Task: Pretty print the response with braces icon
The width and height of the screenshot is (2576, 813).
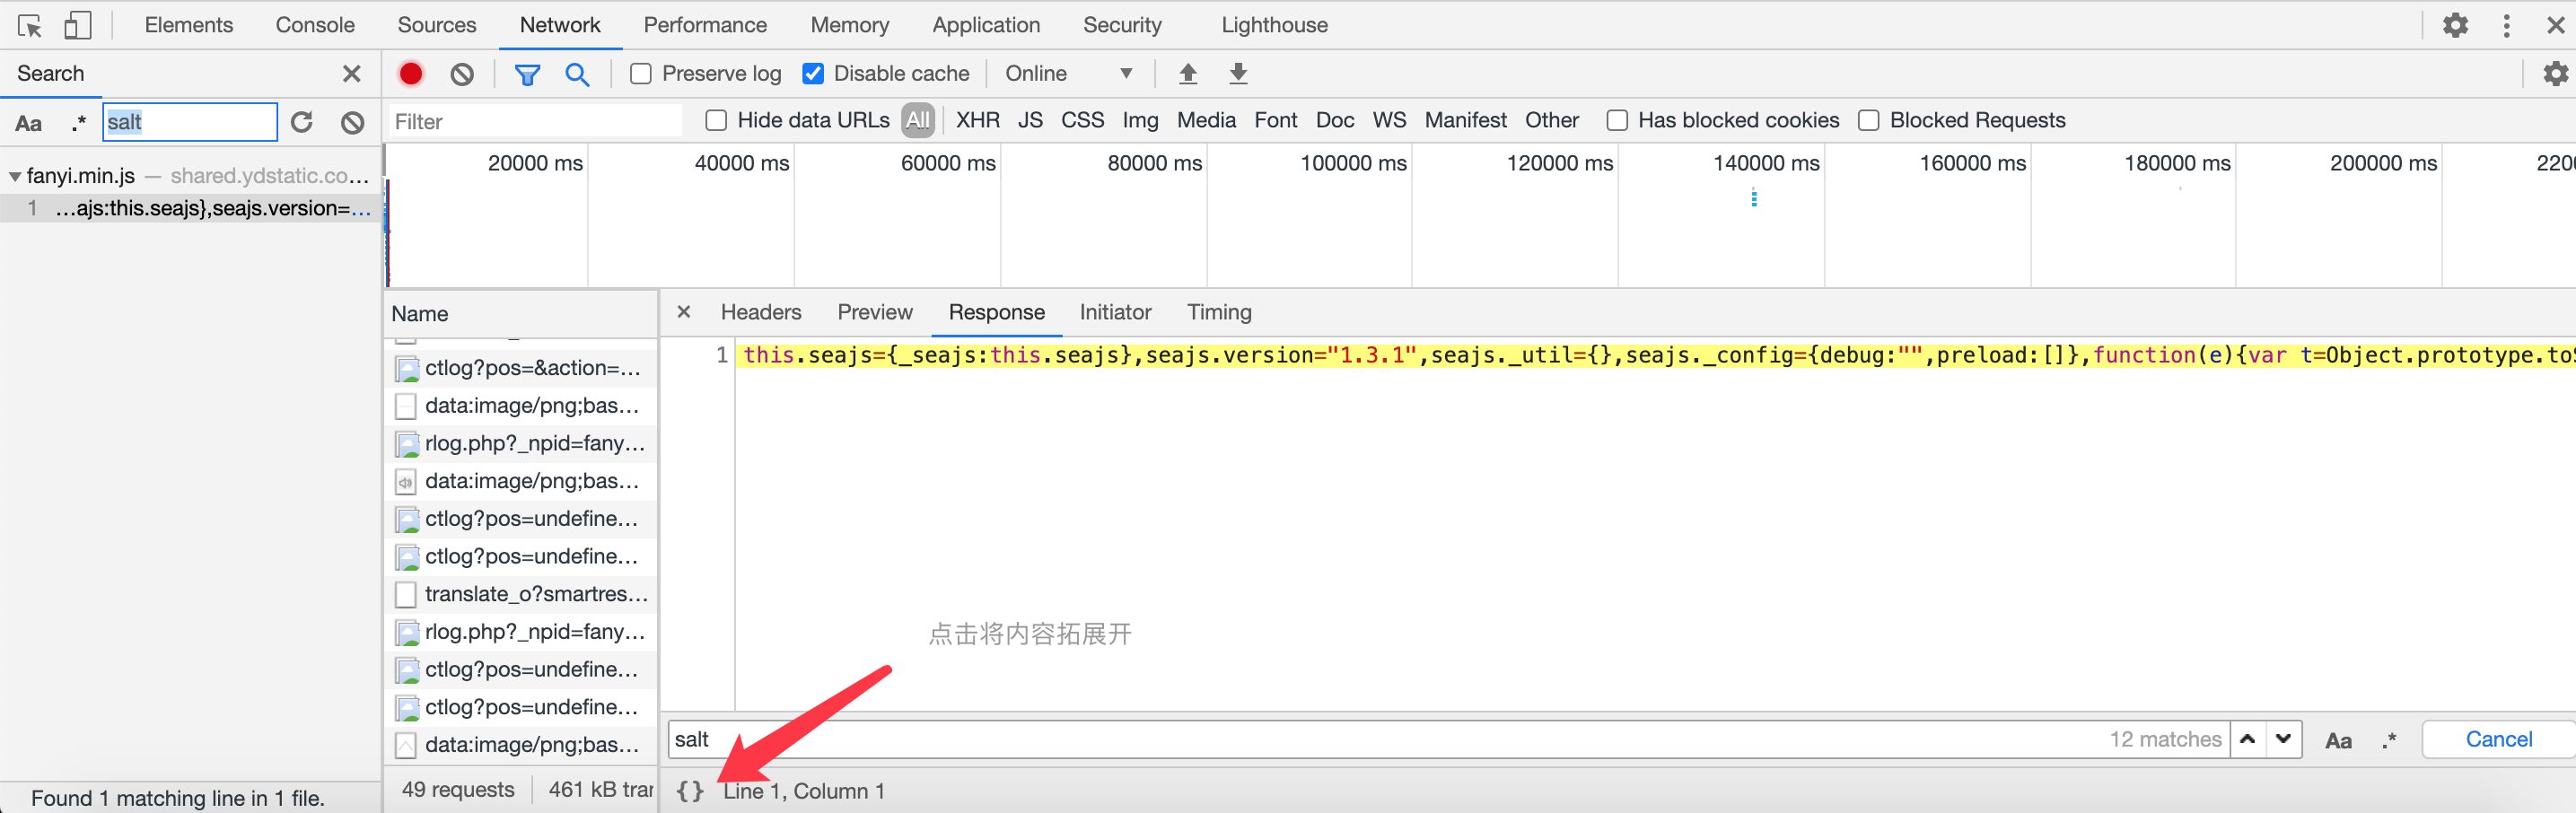Action: pos(690,791)
